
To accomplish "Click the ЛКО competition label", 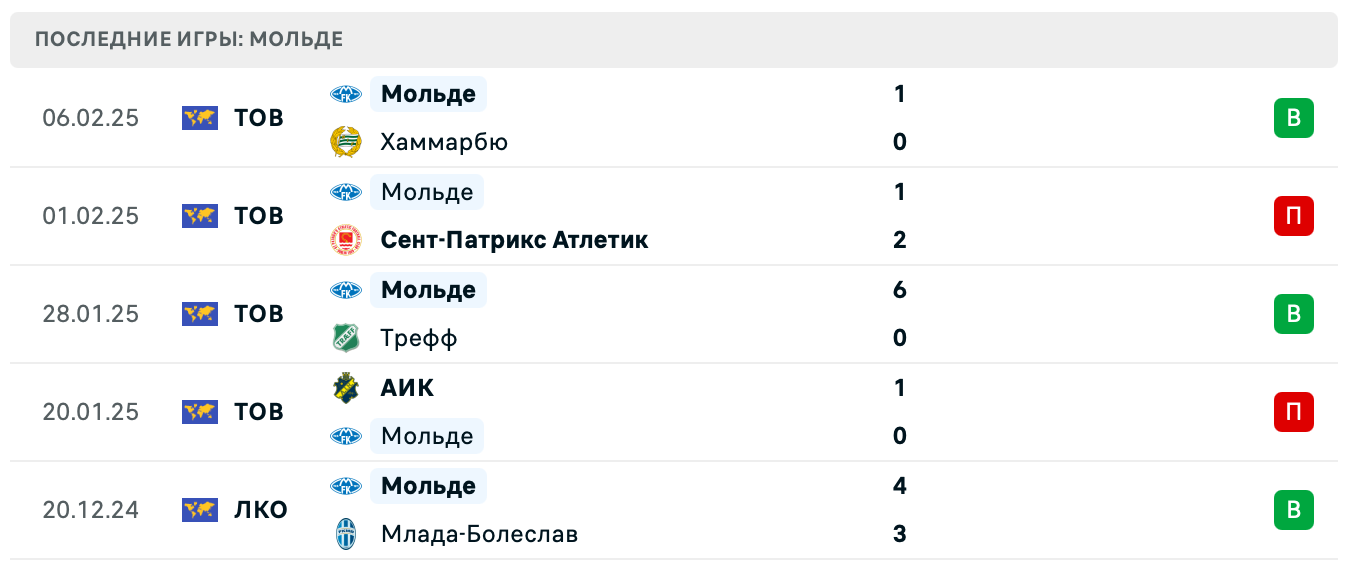I will (x=259, y=510).
